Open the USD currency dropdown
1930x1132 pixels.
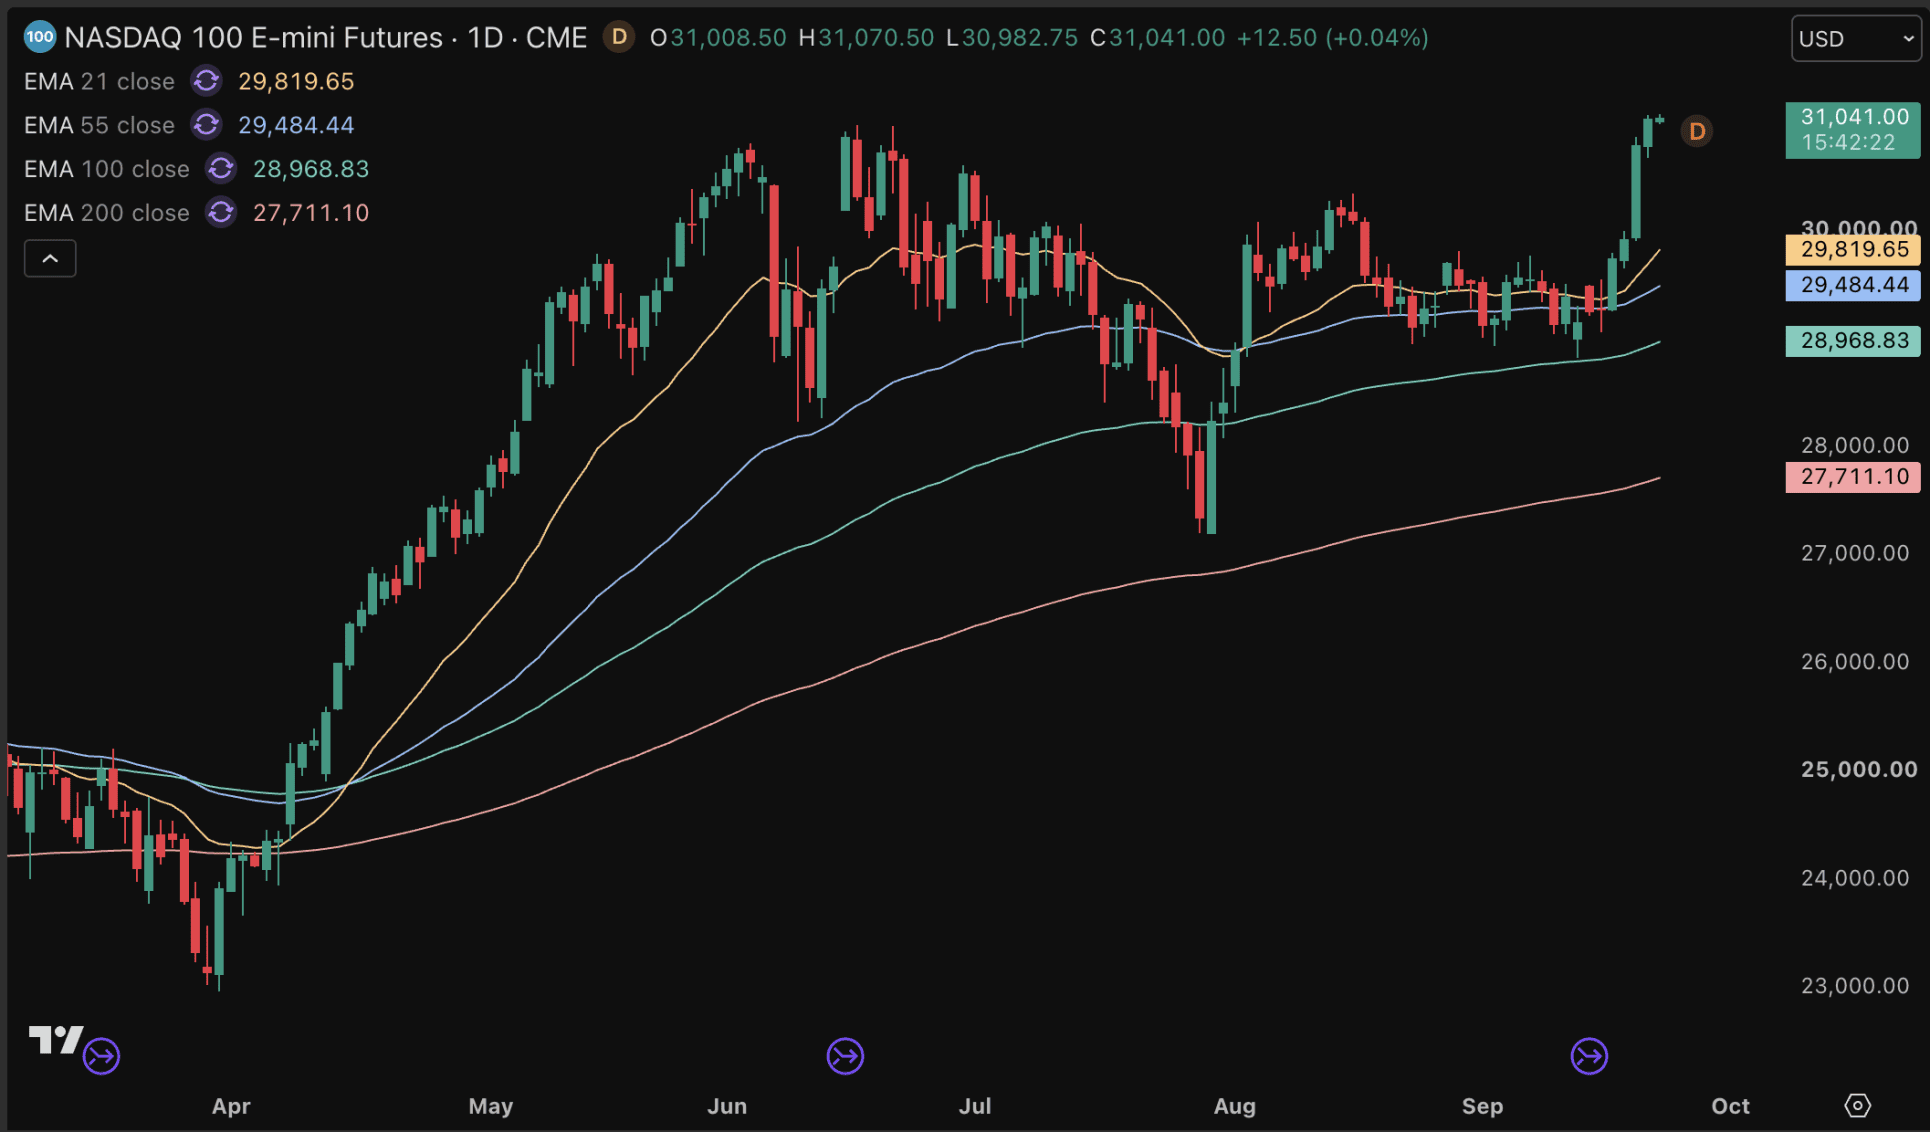1855,39
